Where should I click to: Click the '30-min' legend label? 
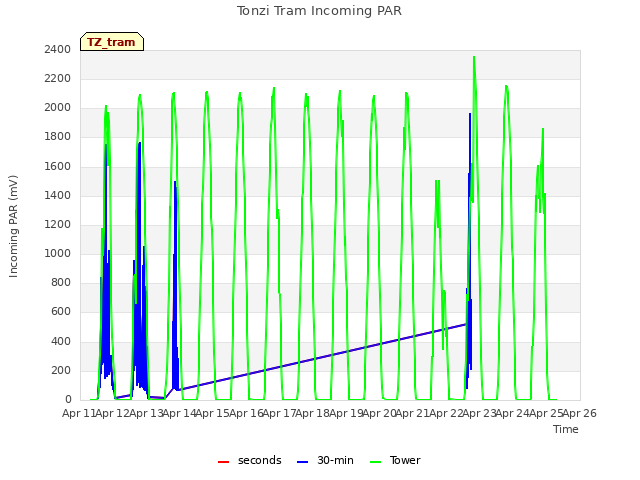click(x=335, y=460)
